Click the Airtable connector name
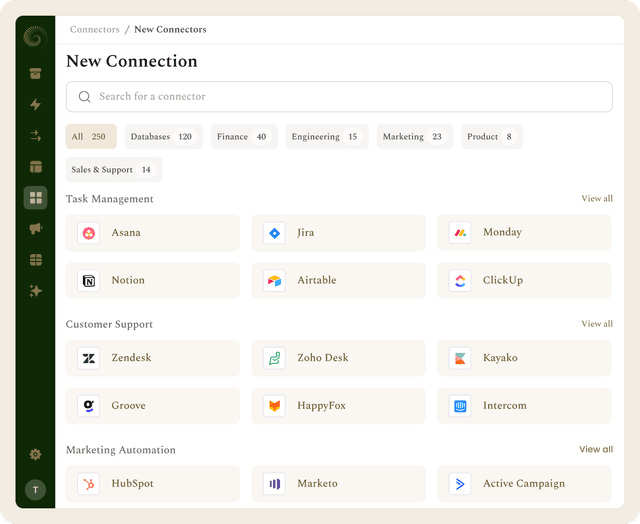The width and height of the screenshot is (640, 524). [317, 280]
